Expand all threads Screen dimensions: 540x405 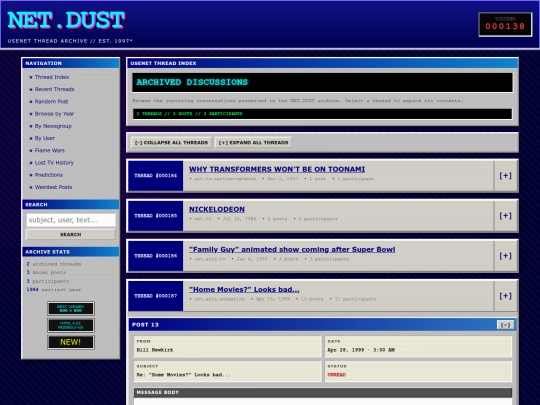click(x=253, y=143)
